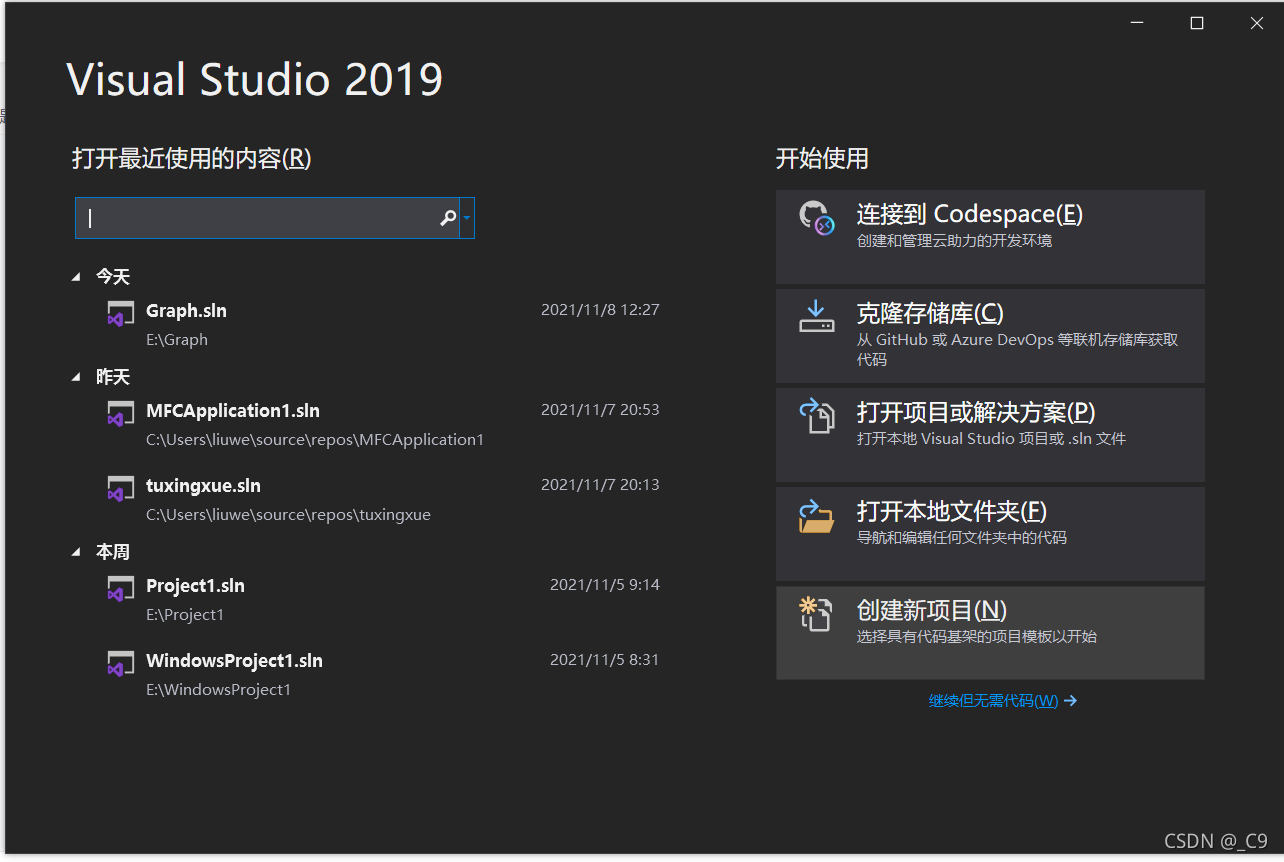The width and height of the screenshot is (1284, 862).
Task: Click the tuxingxue.sln solution icon
Action: (x=121, y=489)
